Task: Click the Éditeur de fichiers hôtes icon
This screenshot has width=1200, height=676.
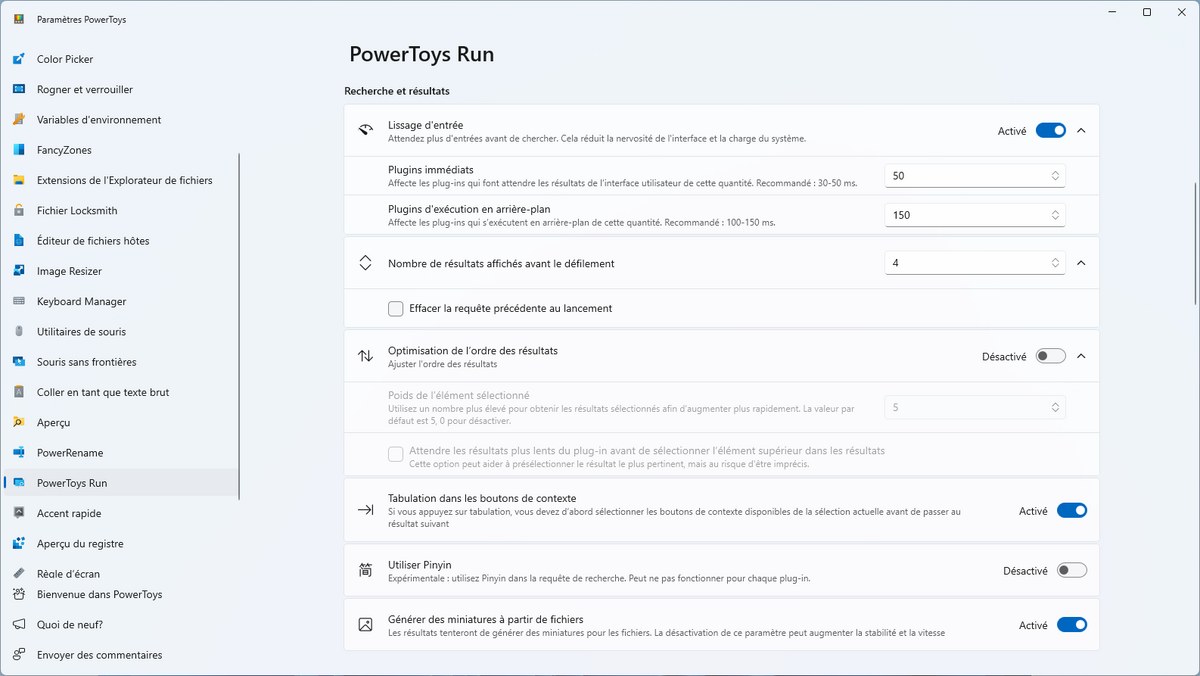Action: [18, 241]
